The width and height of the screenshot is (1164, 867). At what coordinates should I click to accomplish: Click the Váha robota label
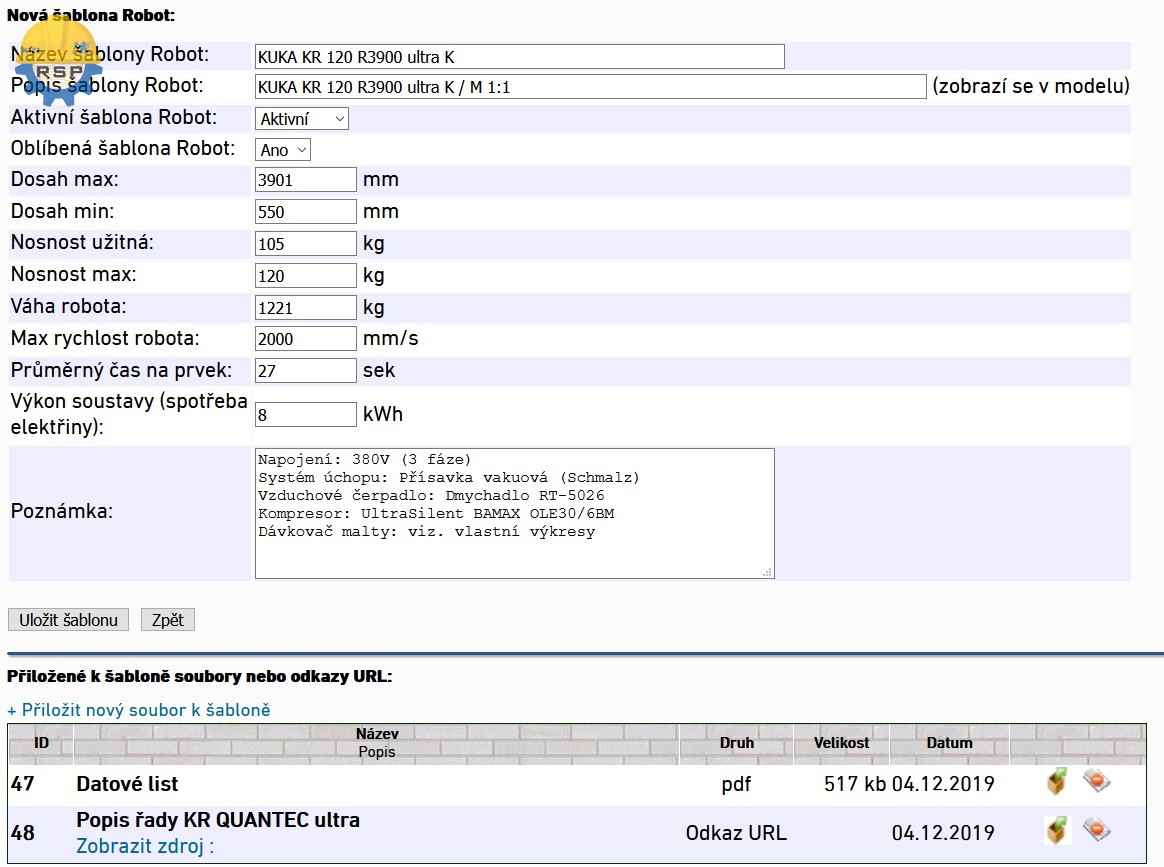(x=68, y=306)
